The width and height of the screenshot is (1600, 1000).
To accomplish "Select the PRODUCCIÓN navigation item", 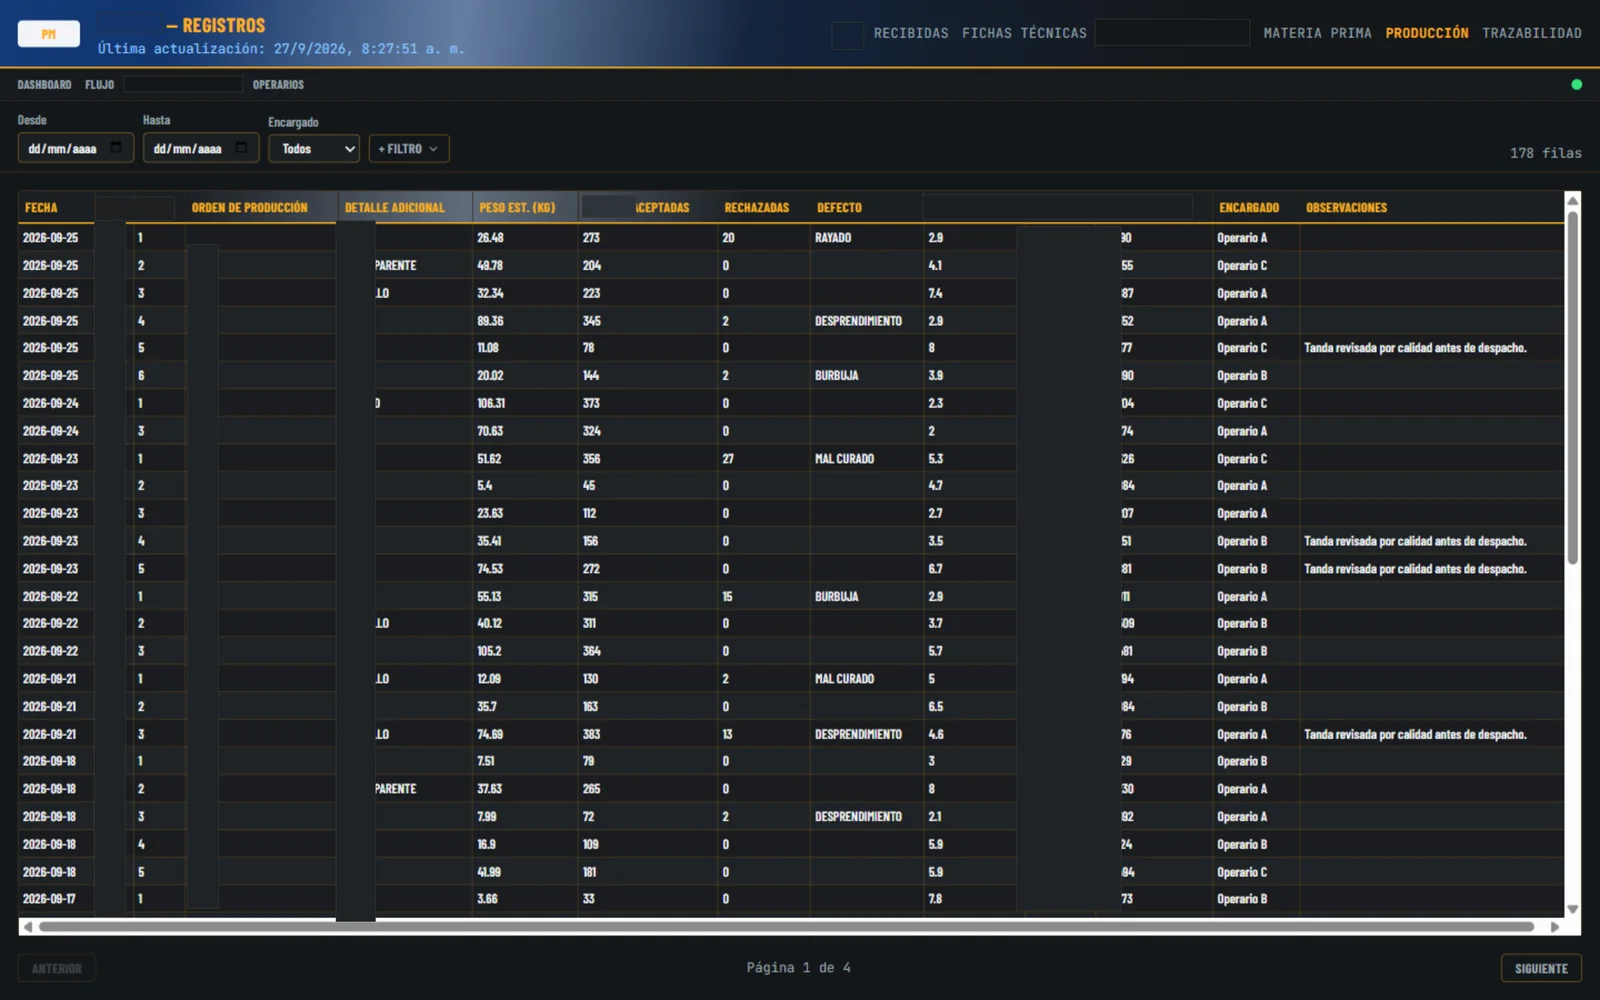I will [1427, 33].
